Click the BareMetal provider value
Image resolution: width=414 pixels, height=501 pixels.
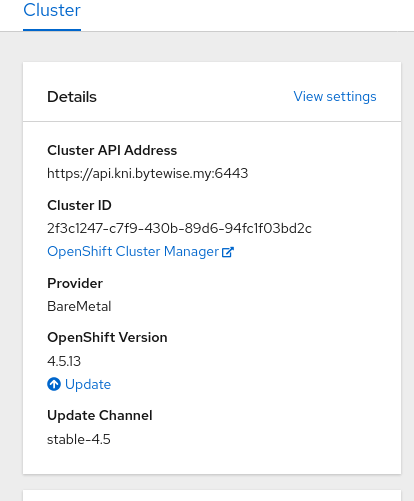click(79, 306)
